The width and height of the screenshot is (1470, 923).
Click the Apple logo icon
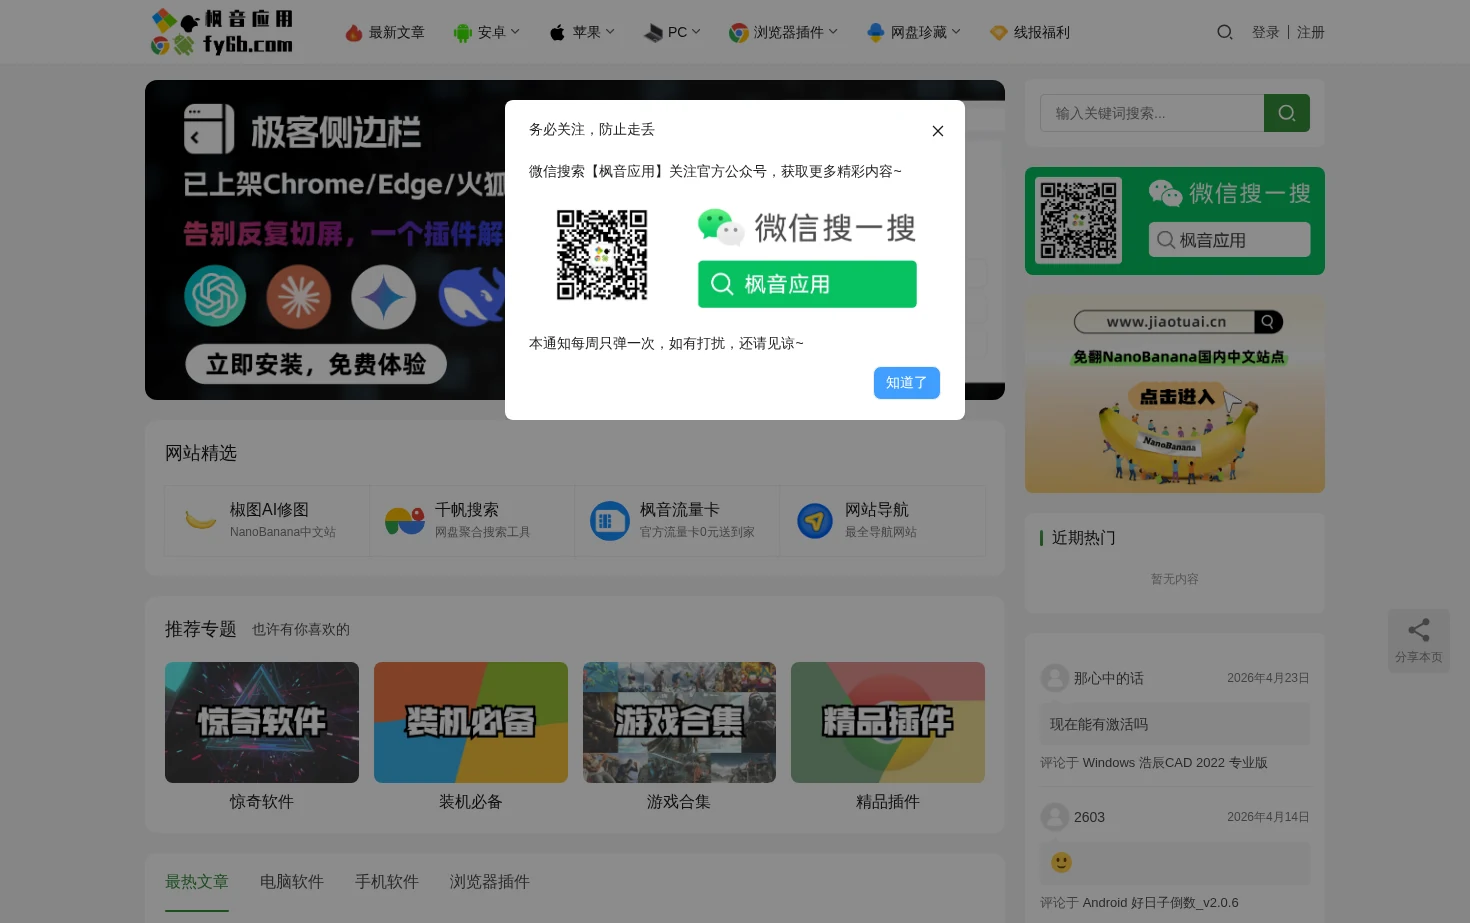tap(557, 33)
